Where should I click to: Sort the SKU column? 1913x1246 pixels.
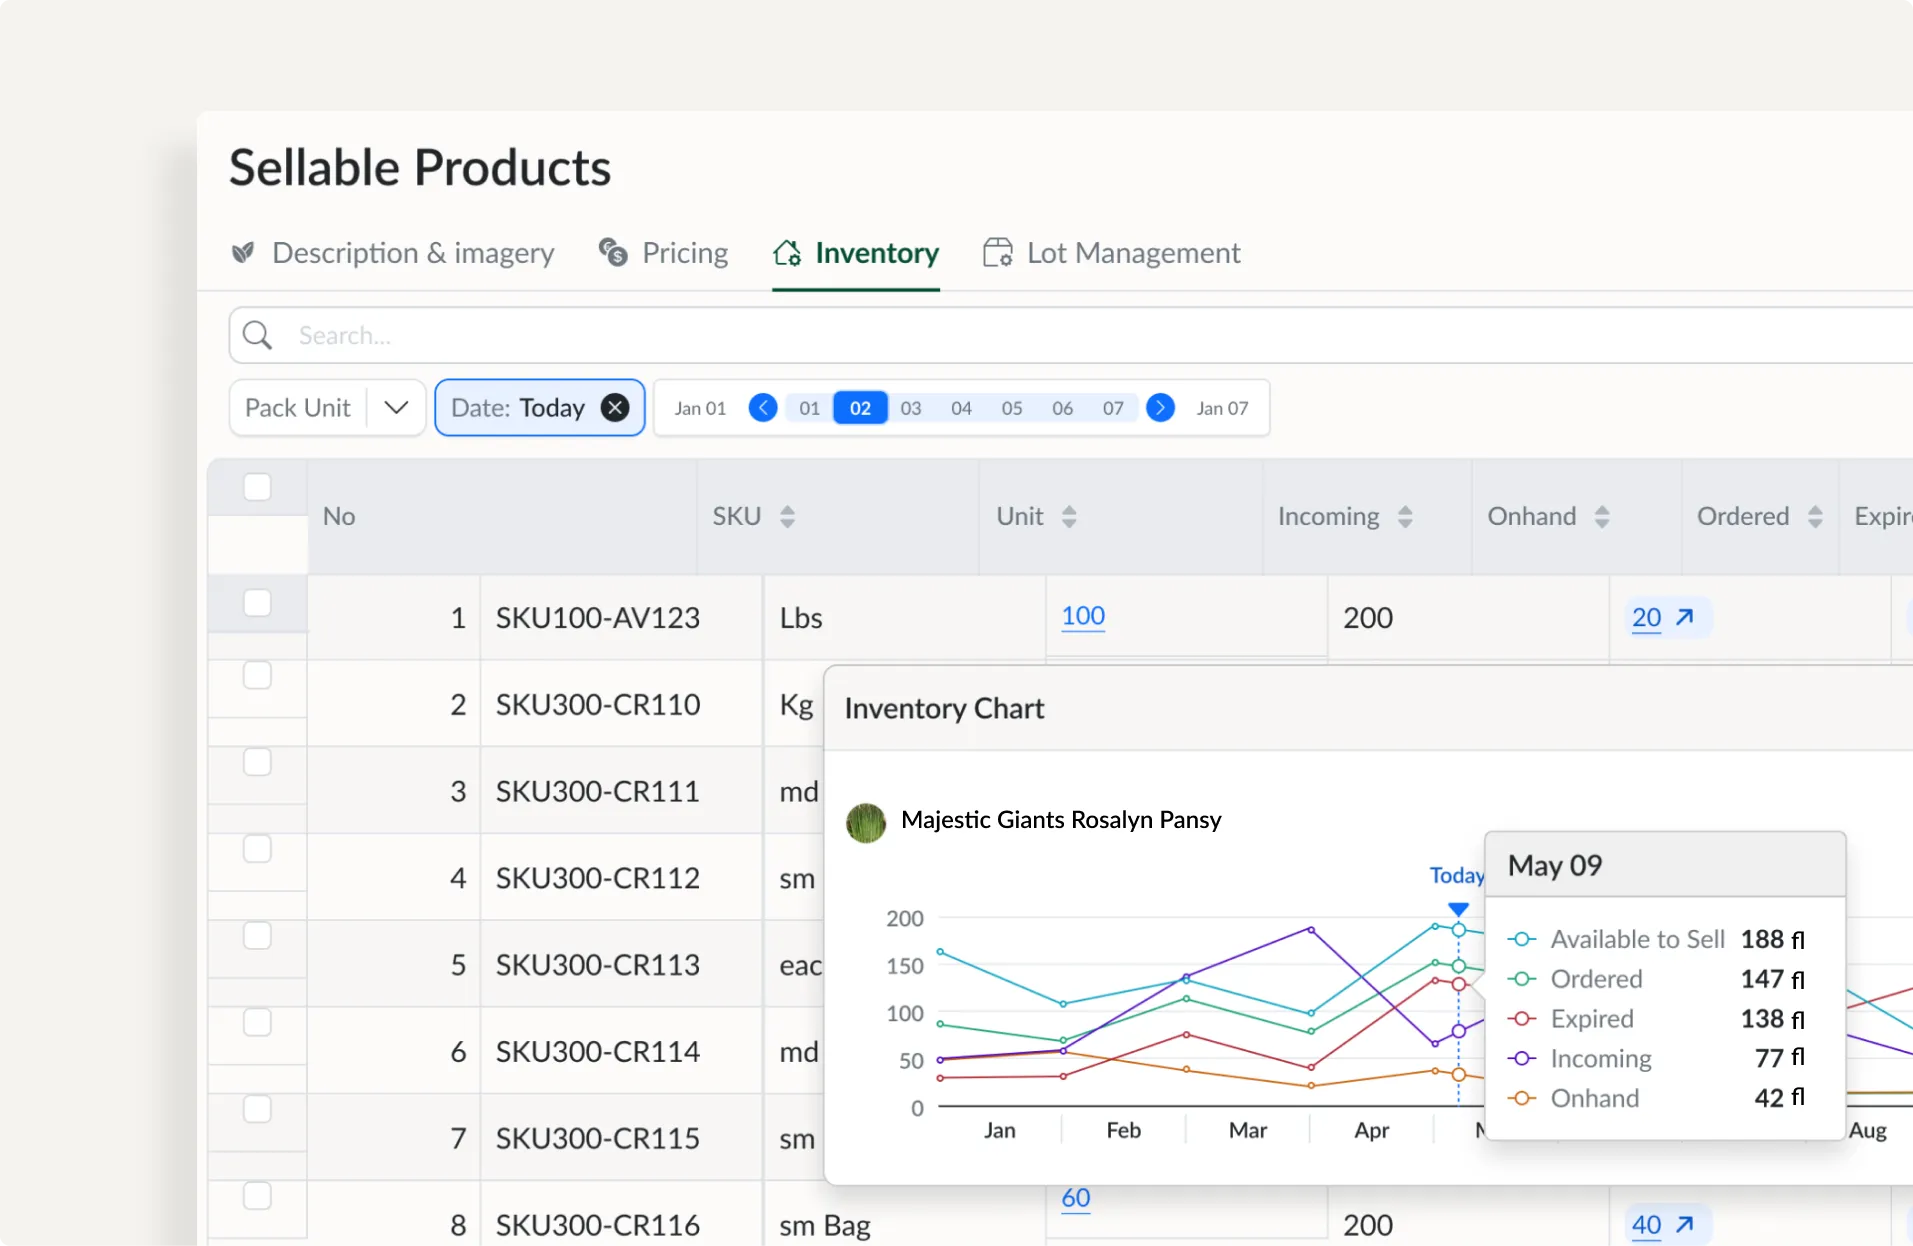[x=787, y=517]
